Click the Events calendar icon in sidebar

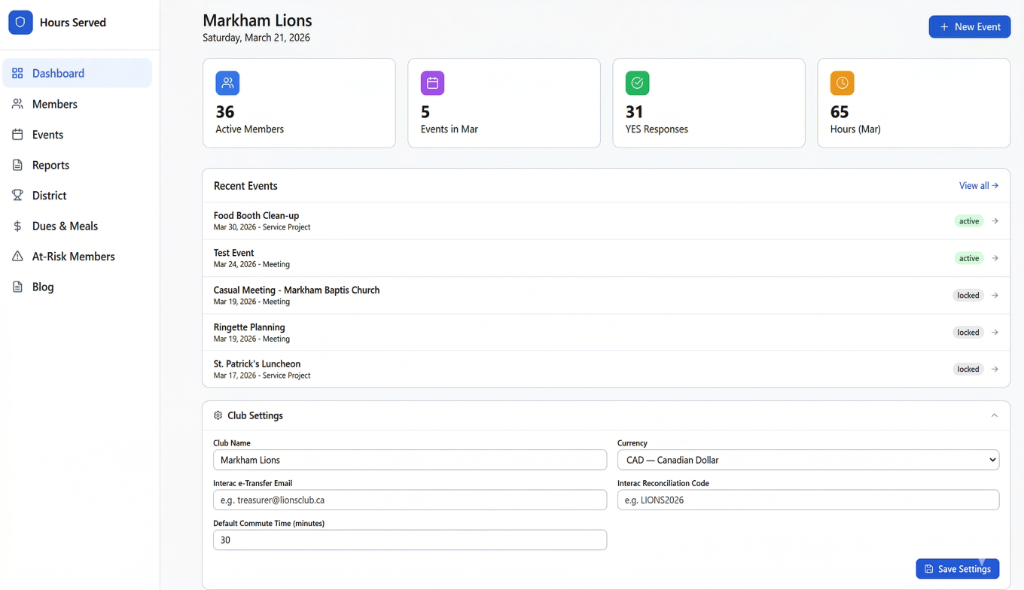18,135
